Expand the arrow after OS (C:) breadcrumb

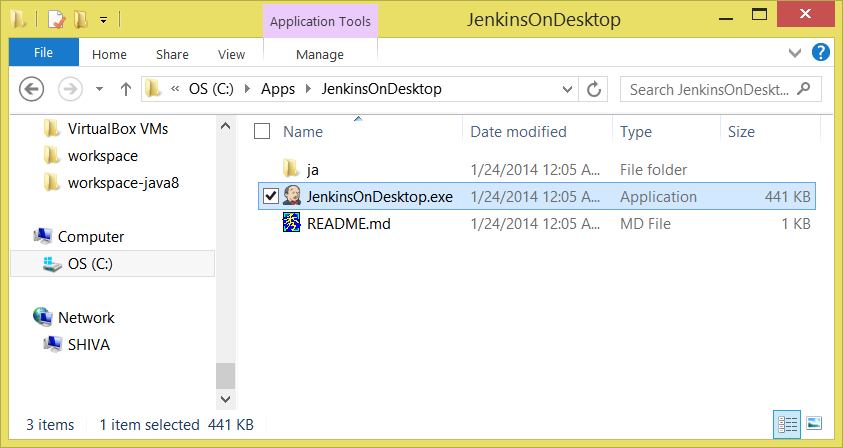(247, 89)
